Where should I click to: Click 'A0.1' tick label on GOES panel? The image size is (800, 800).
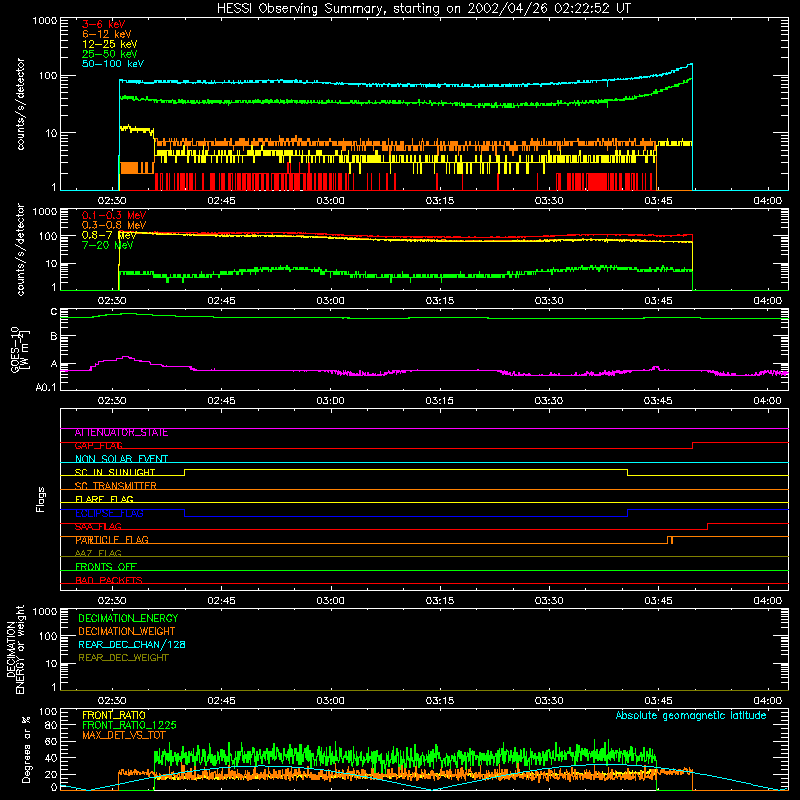tap(46, 388)
